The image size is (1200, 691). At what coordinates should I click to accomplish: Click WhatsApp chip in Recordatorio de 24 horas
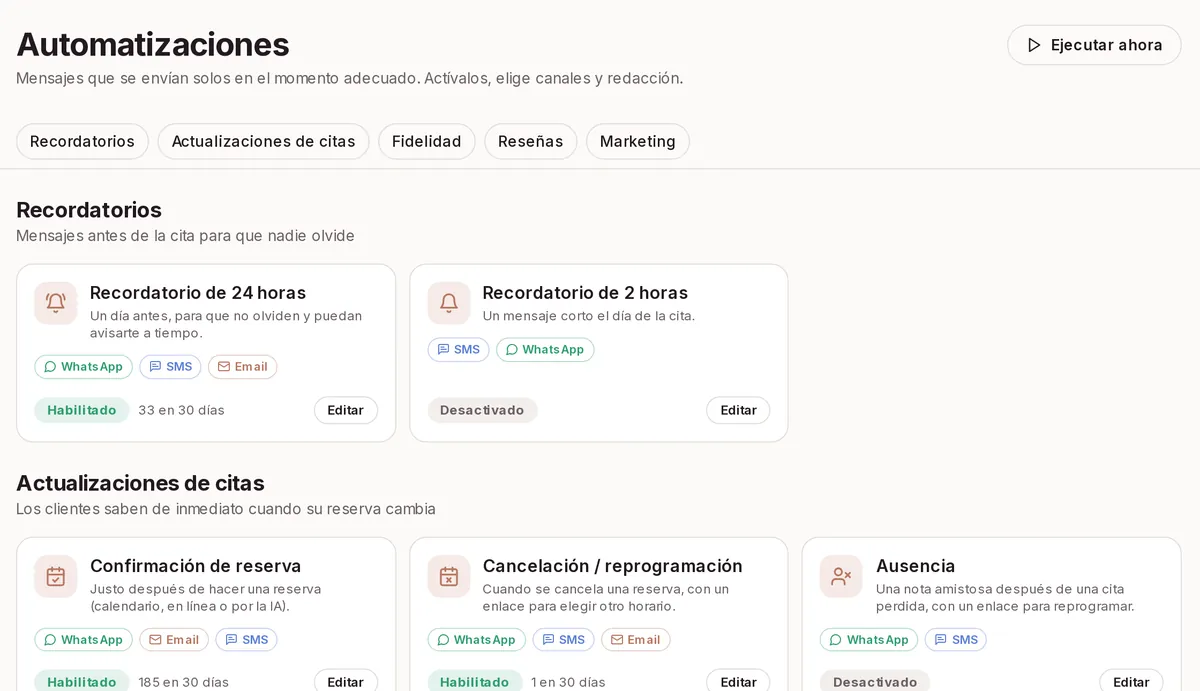(x=83, y=367)
